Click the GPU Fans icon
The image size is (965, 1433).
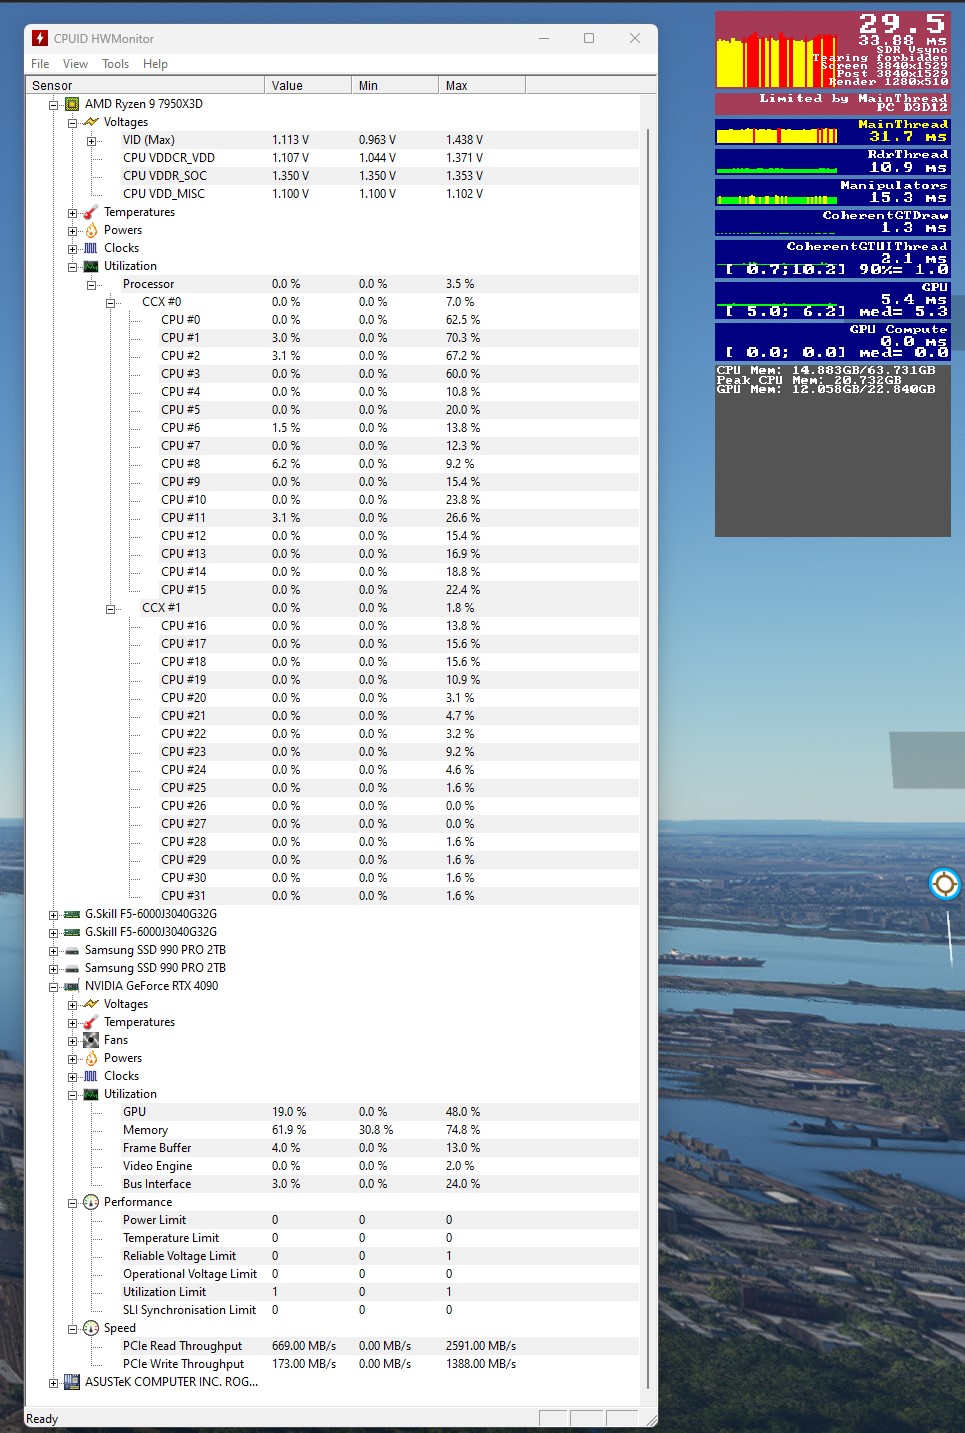pos(91,1040)
